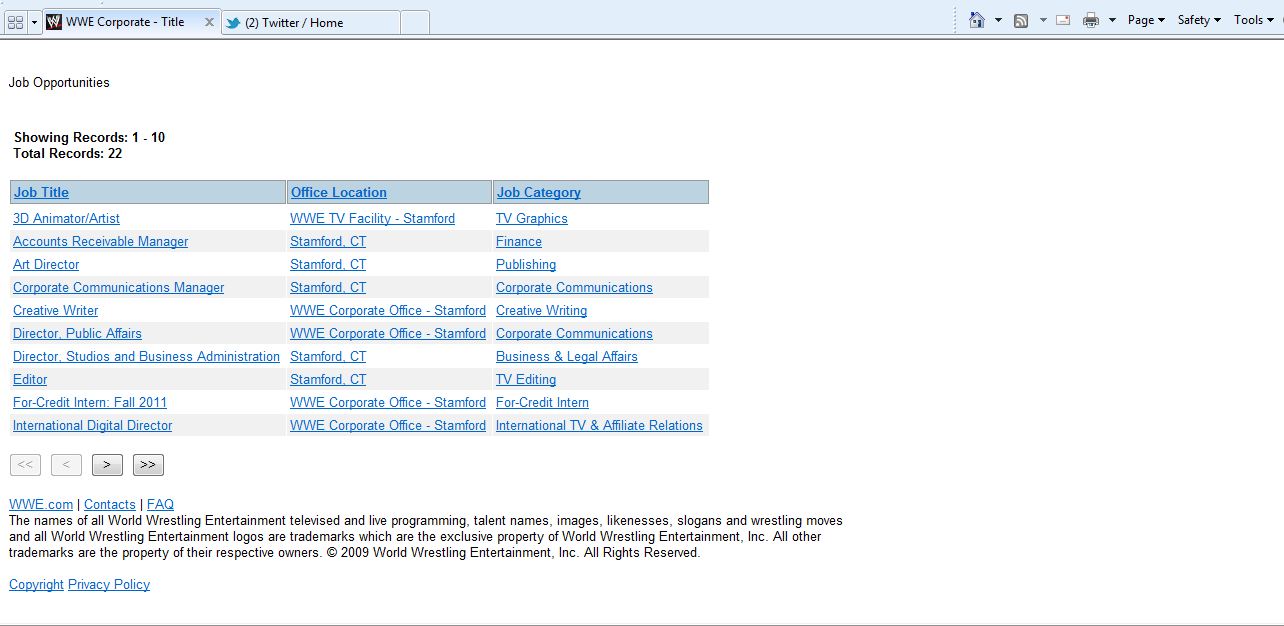
Task: Open the FAQ footer link
Action: click(160, 505)
